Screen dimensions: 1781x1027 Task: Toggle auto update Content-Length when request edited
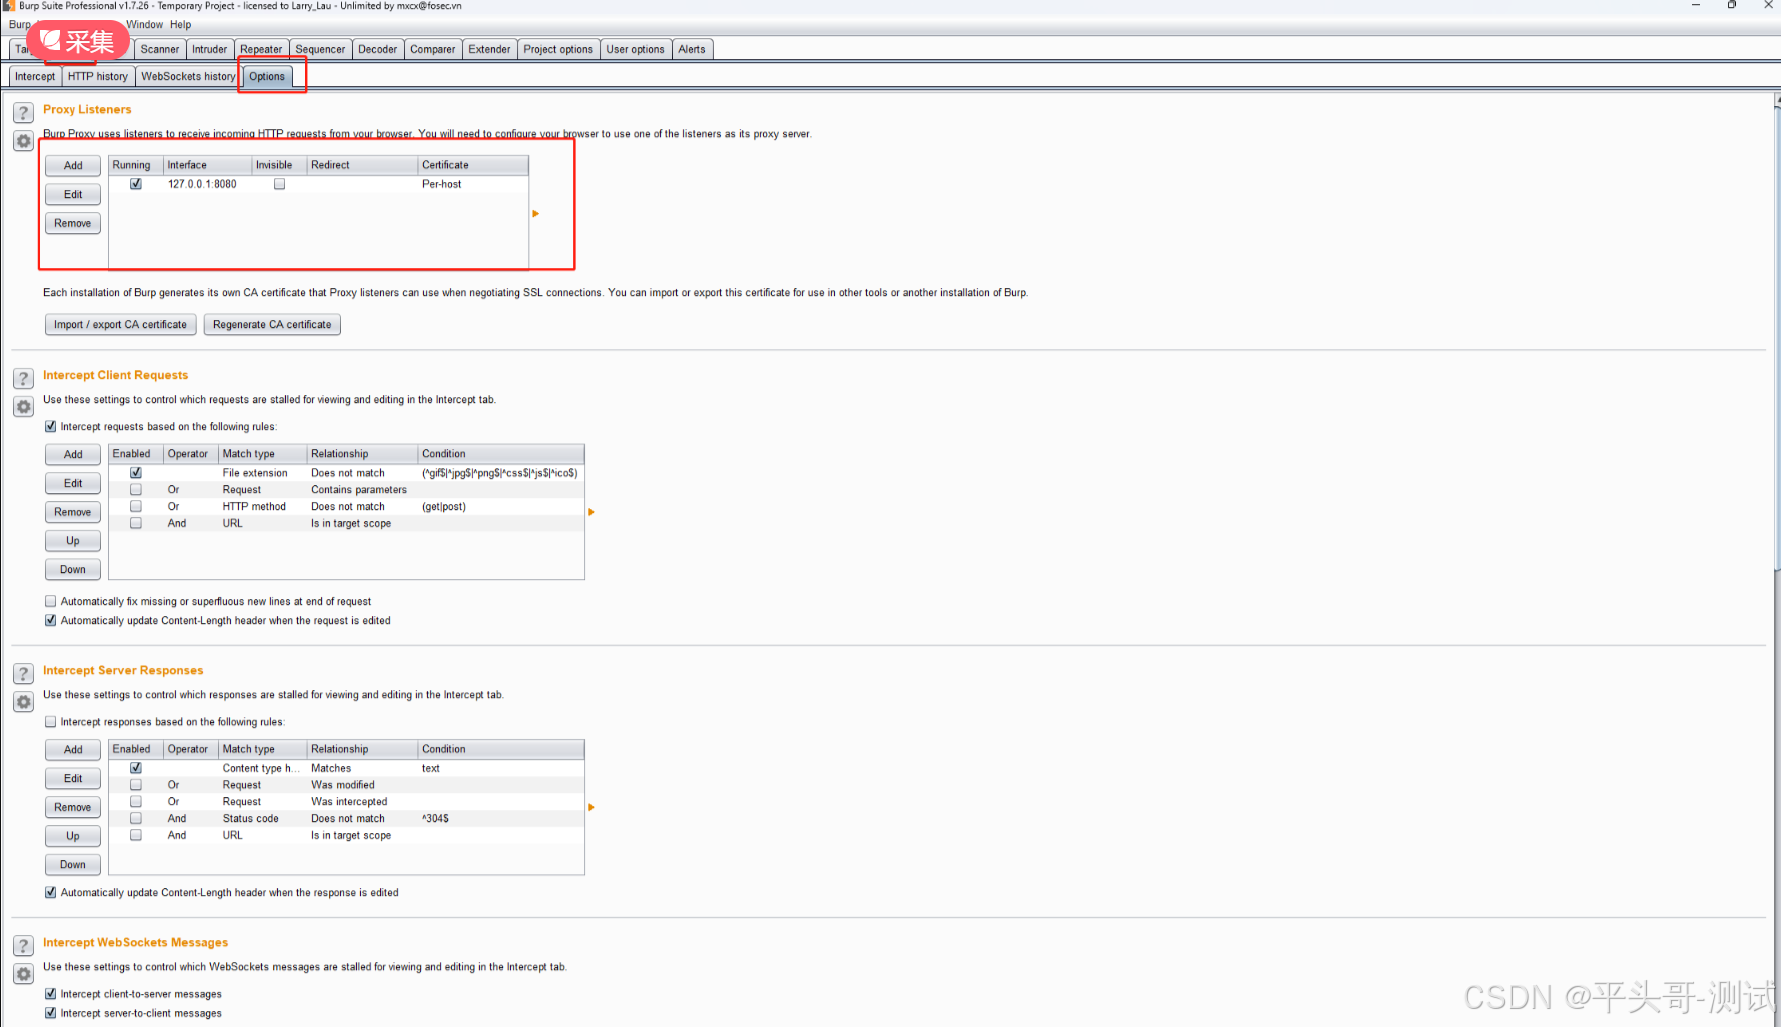pos(50,620)
